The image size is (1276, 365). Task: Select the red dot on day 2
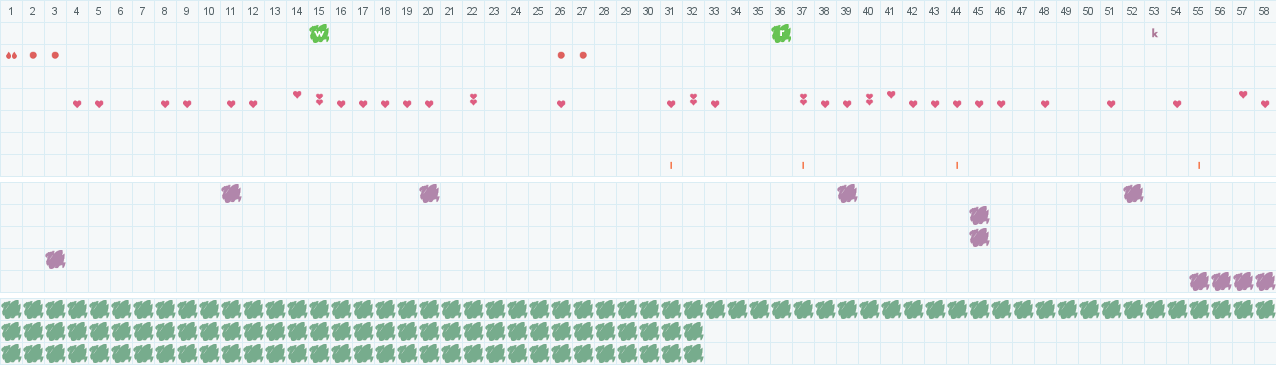click(x=33, y=55)
